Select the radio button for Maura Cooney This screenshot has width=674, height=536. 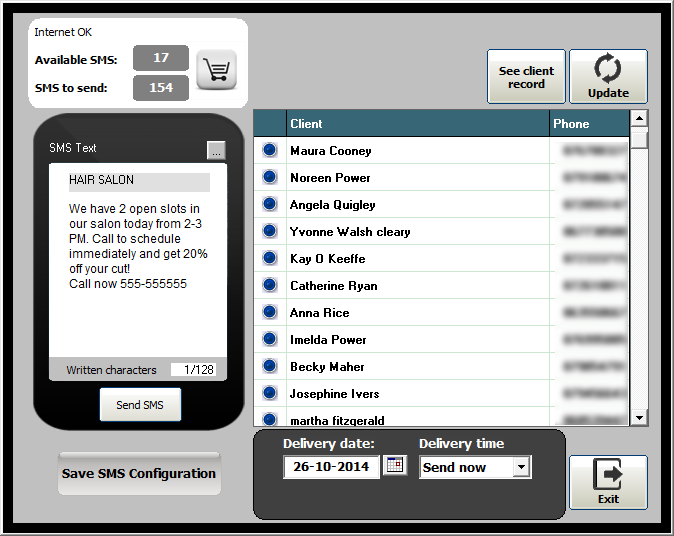pos(269,151)
